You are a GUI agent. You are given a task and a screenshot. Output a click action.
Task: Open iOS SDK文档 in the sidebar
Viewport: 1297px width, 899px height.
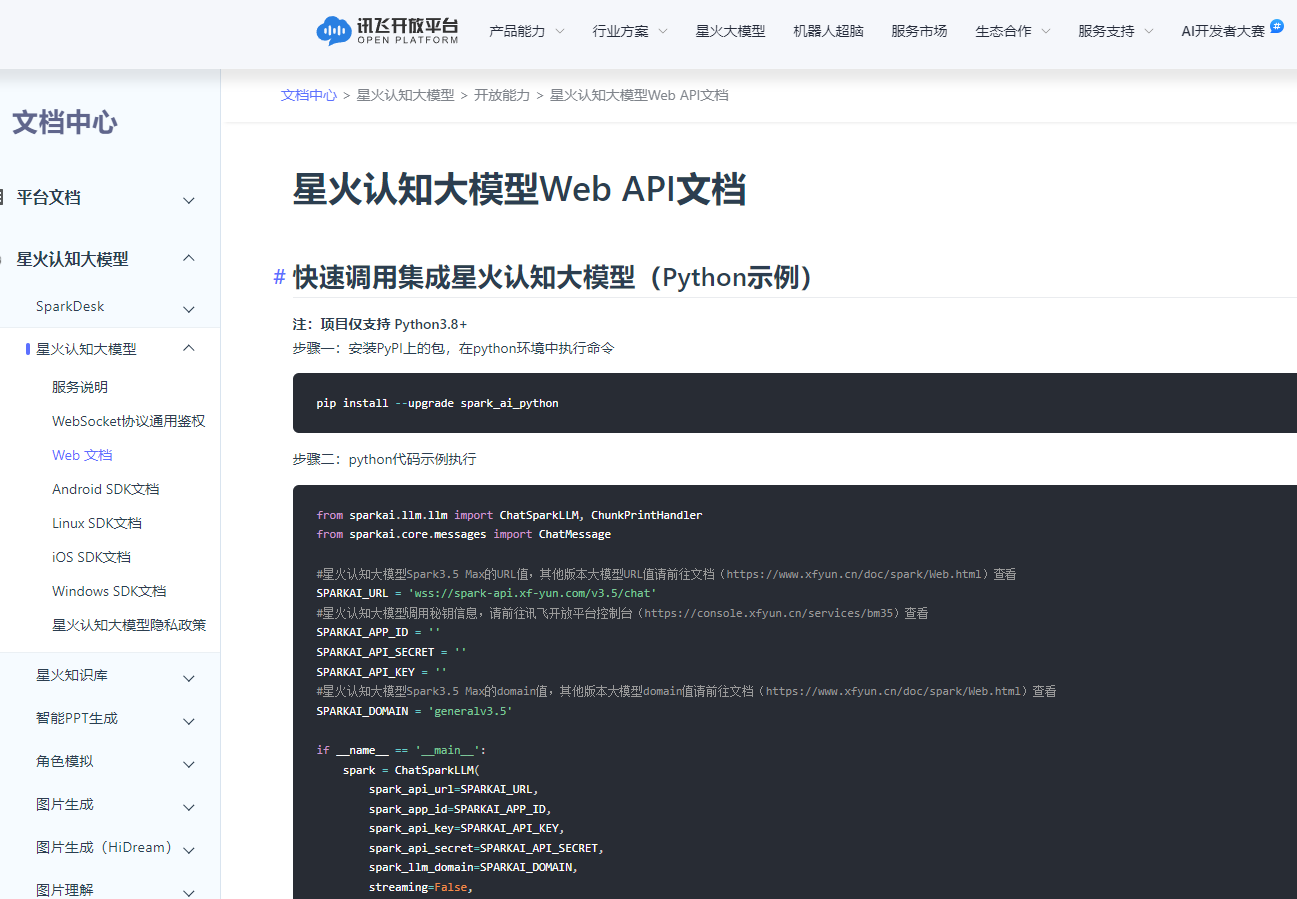[91, 557]
